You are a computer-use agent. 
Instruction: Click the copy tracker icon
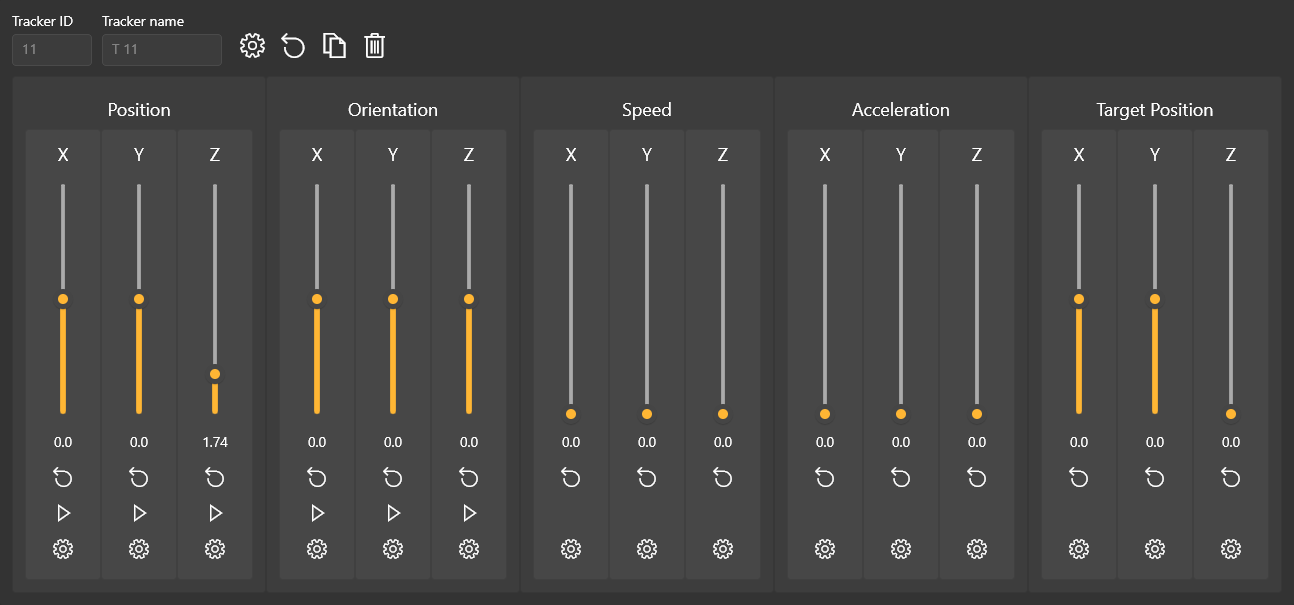(334, 45)
